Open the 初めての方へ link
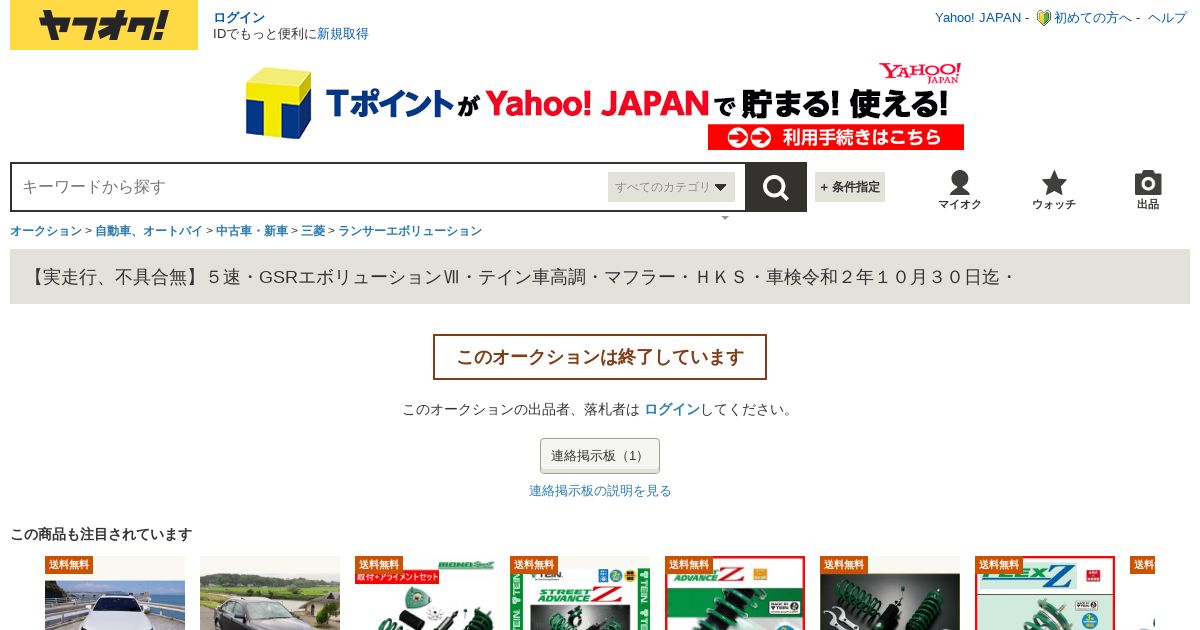The image size is (1200, 630). coord(1093,18)
